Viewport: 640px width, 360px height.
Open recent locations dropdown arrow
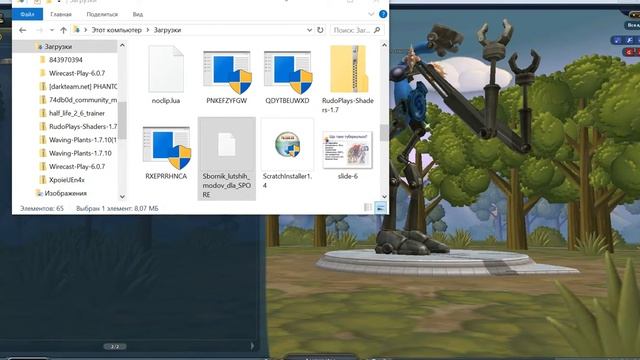[51, 30]
